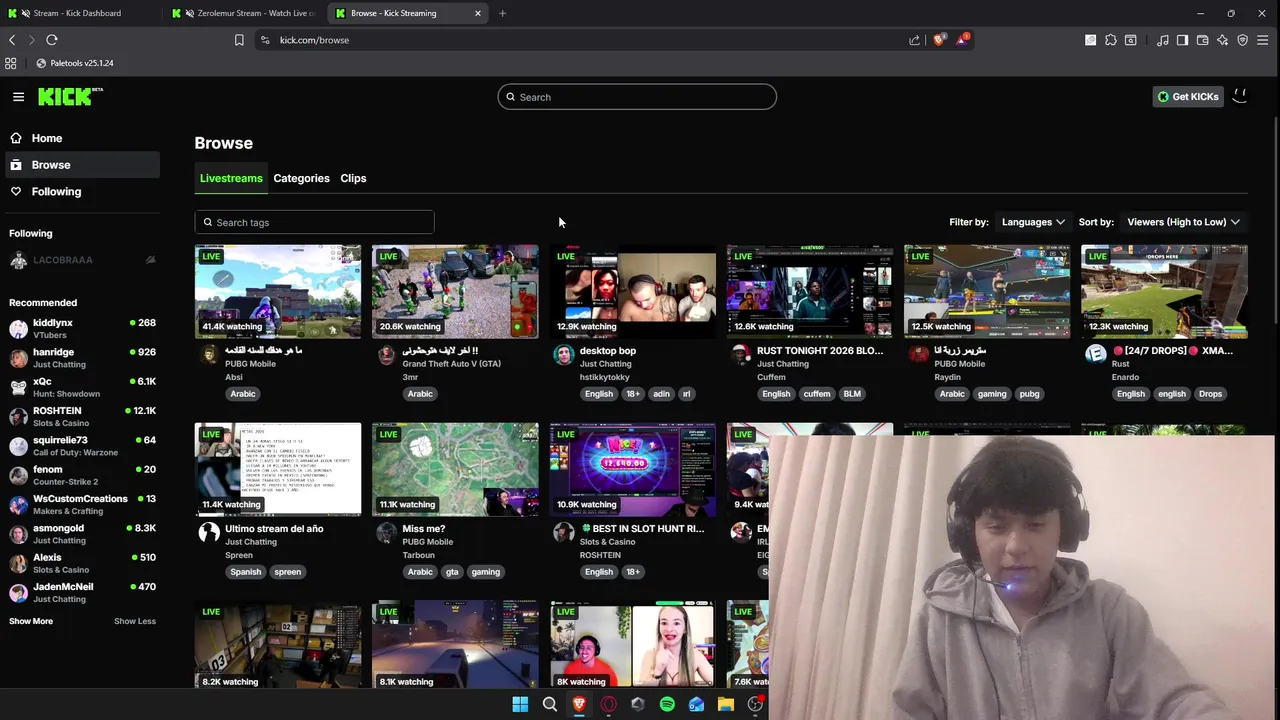Open the BEST IN SLOT HUNT stream thumbnail
The width and height of the screenshot is (1280, 720).
pos(633,469)
